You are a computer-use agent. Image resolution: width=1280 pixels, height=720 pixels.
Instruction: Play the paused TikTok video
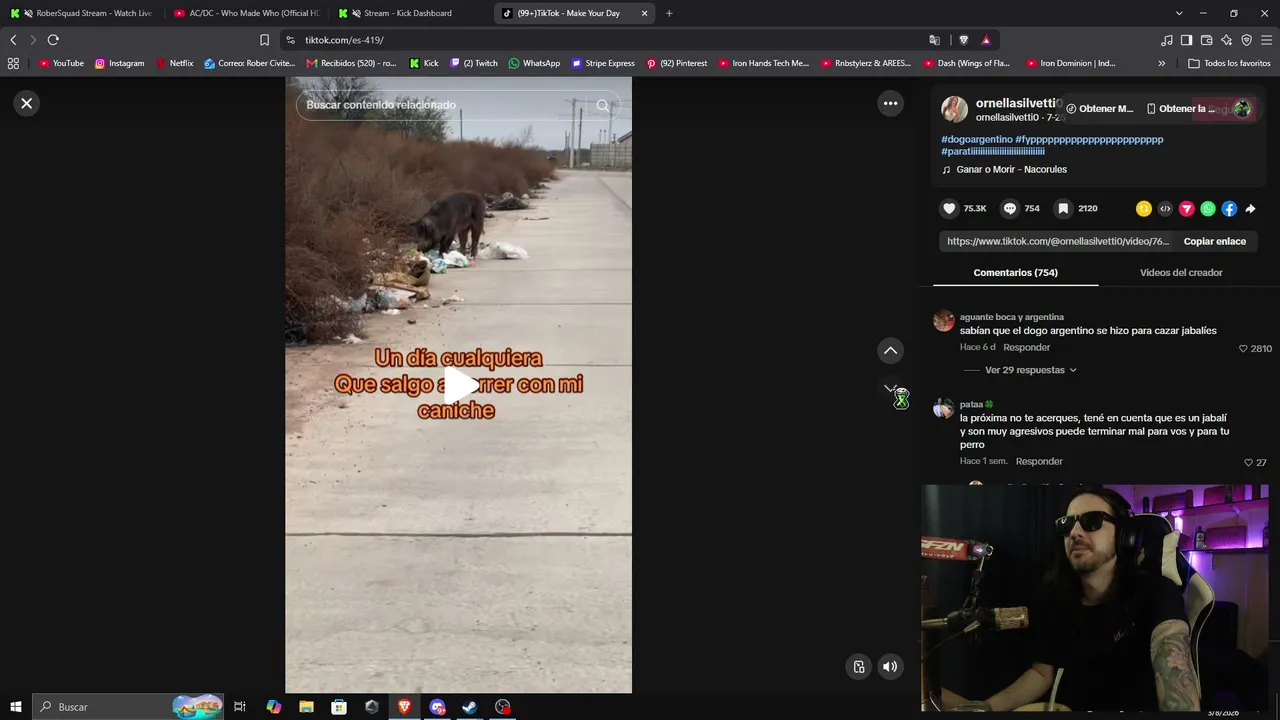(459, 385)
